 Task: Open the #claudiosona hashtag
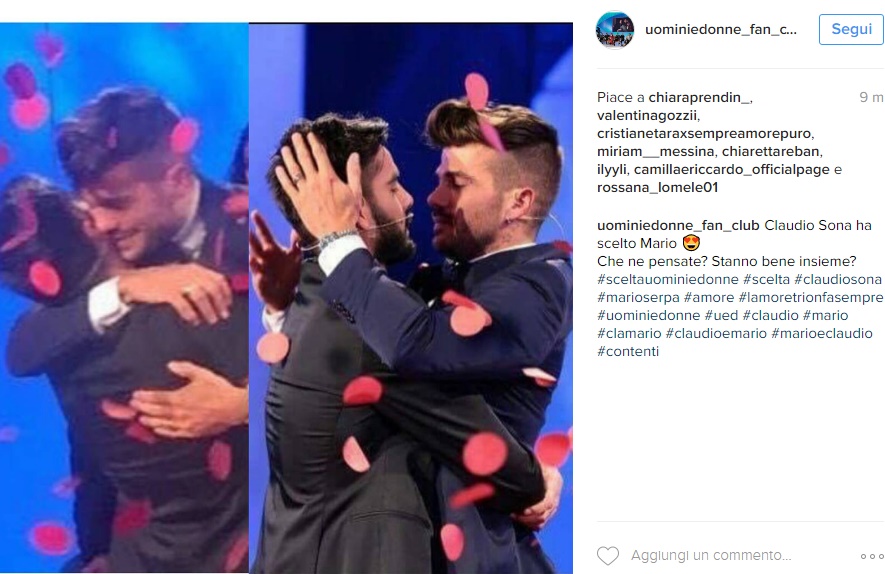tap(838, 279)
